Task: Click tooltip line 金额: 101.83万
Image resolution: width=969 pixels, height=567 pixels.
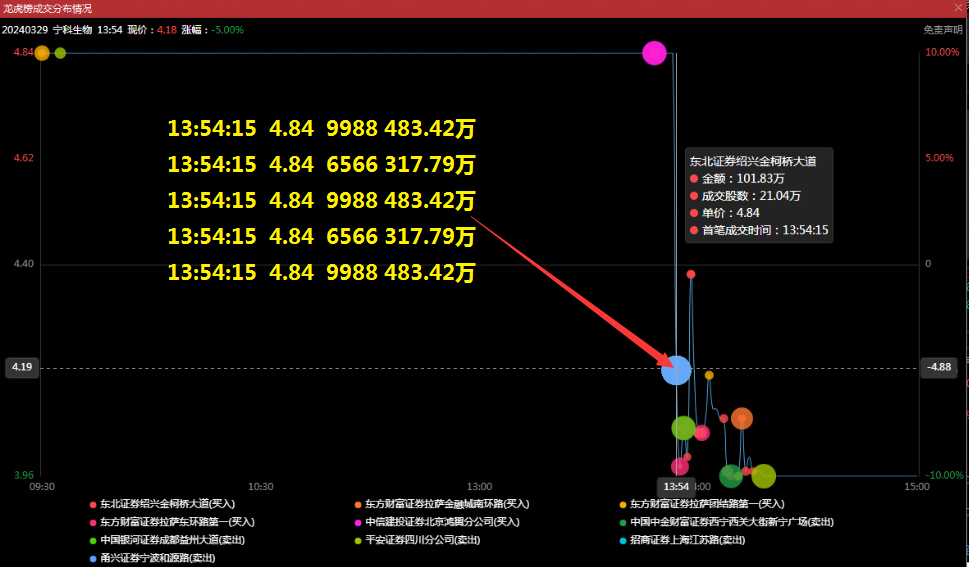Action: [737, 179]
